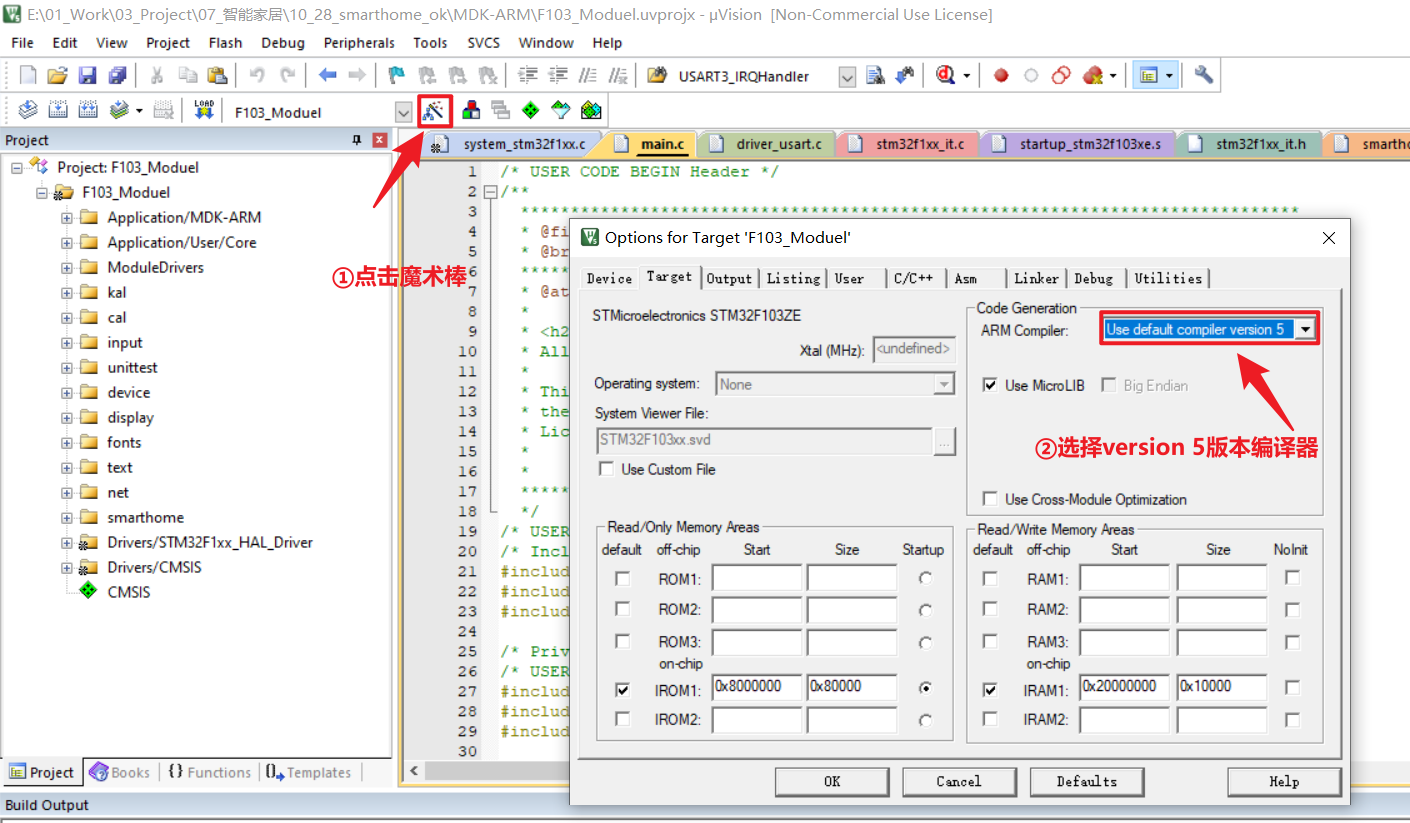Open the Peripherals menu
Viewport: 1410px width, 823px height.
359,43
